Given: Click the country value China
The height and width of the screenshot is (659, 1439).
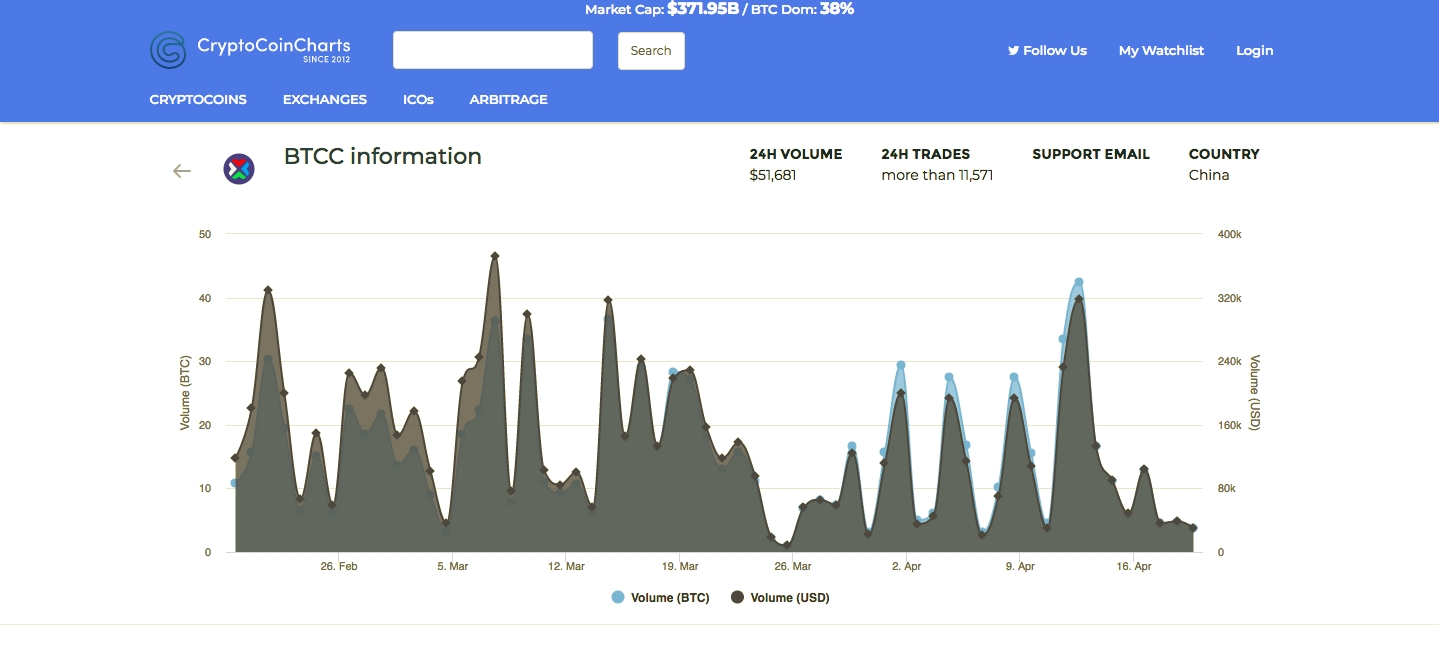Looking at the screenshot, I should click(1209, 175).
